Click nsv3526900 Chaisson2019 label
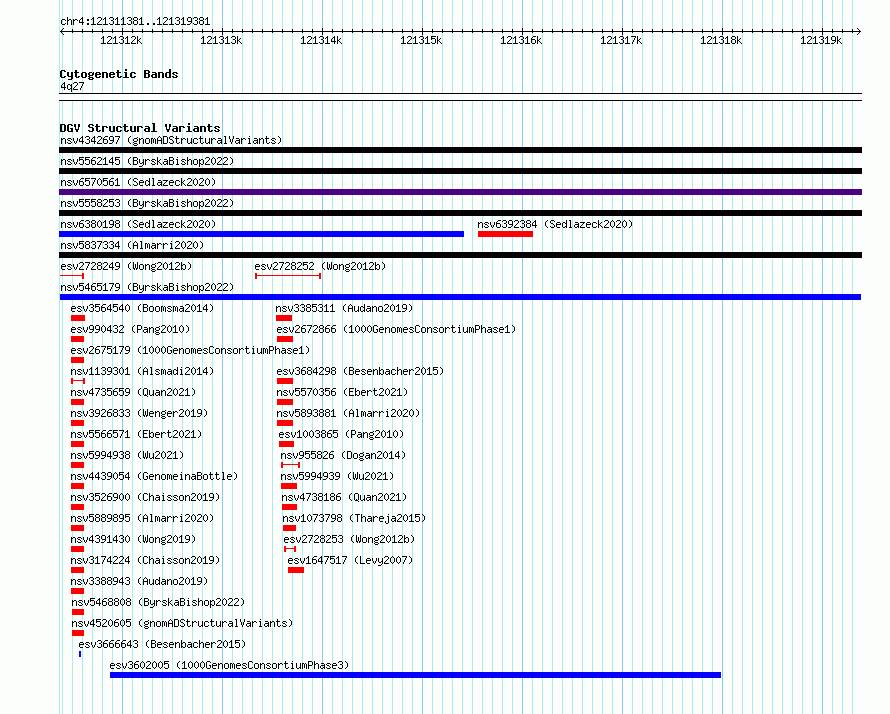Viewport: 890px width, 714px height. tap(145, 497)
